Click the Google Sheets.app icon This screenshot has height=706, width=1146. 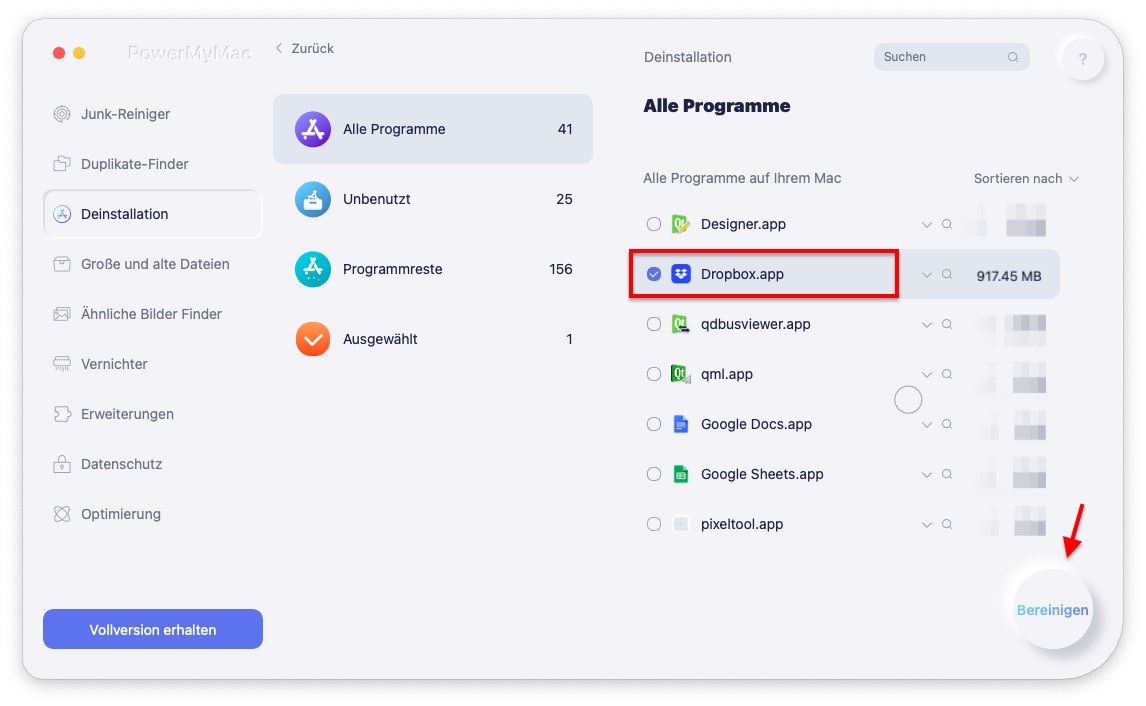click(x=680, y=474)
